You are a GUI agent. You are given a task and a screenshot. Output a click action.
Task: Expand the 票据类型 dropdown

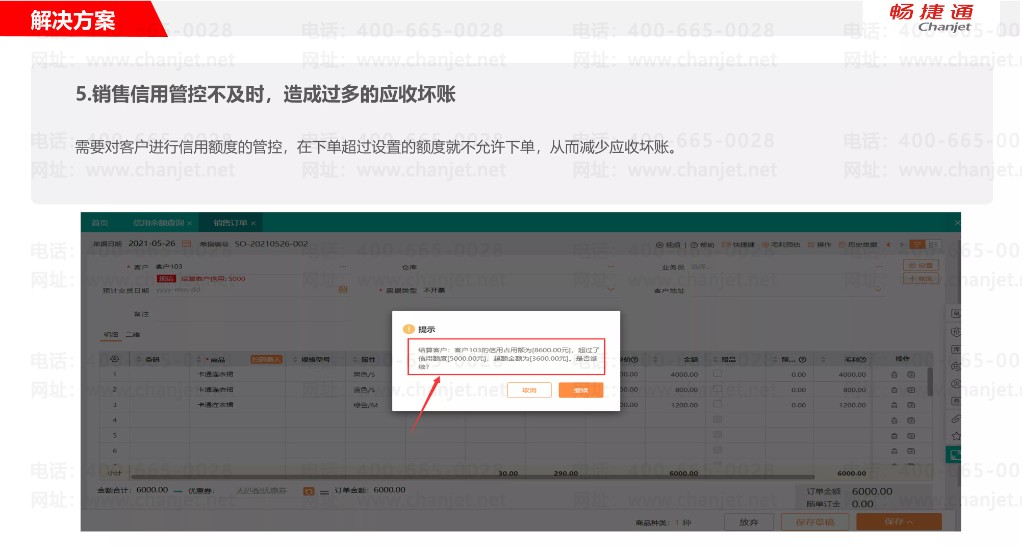pyautogui.click(x=610, y=289)
